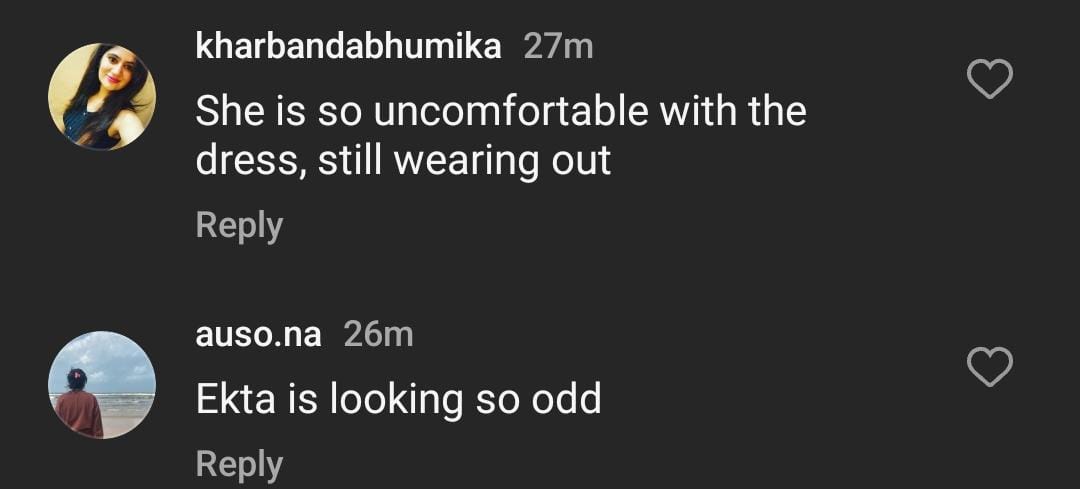1080x489 pixels.
Task: Heart the "Ekta is looking so odd" comment
Action: (990, 367)
